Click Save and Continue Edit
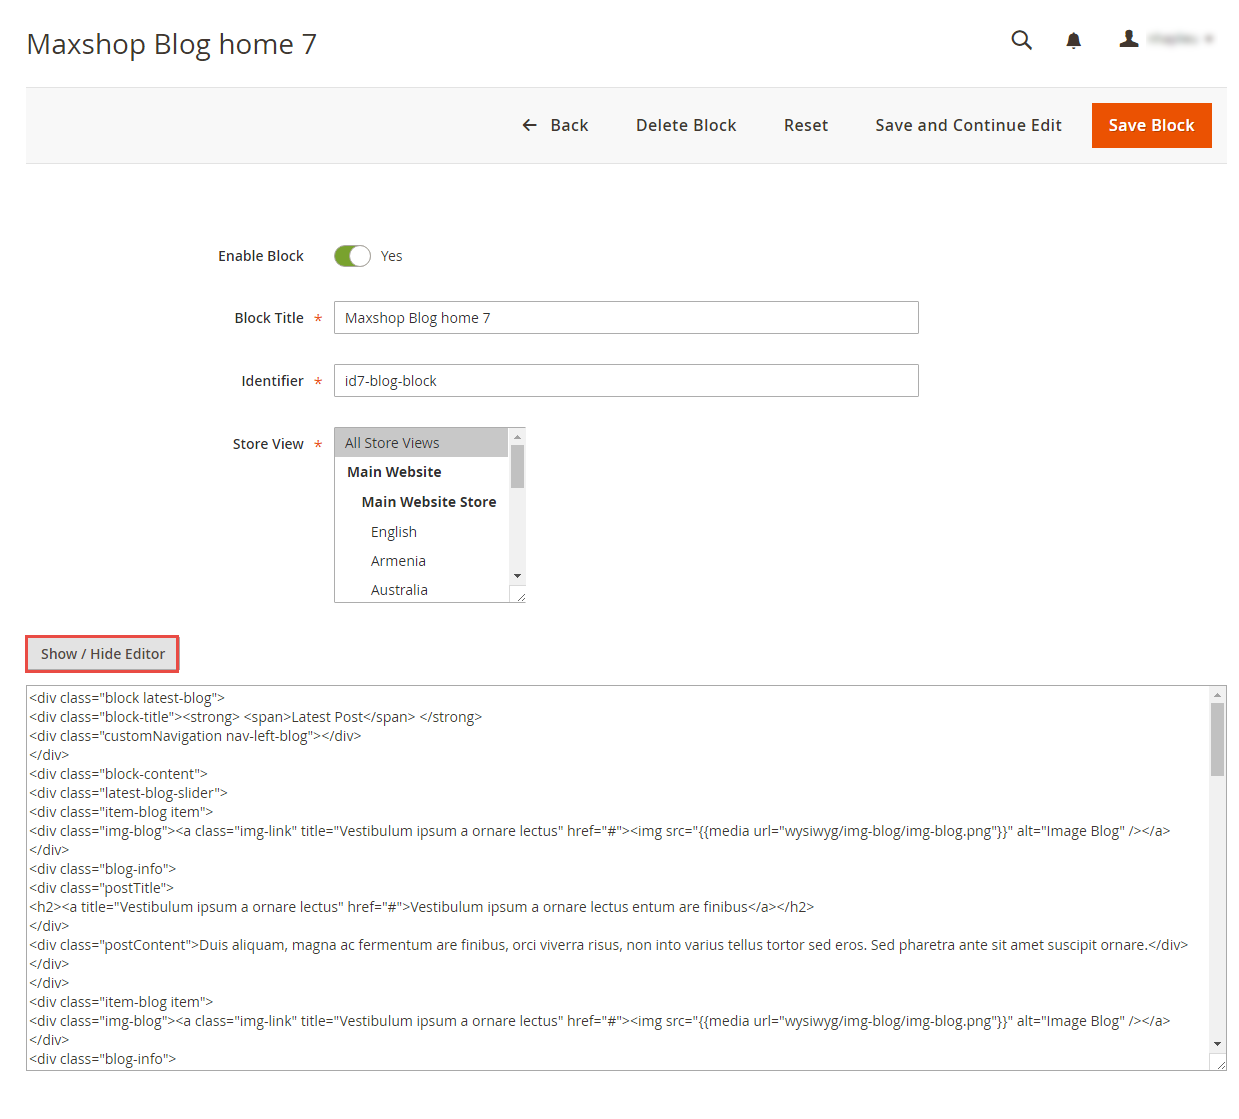 click(x=968, y=125)
